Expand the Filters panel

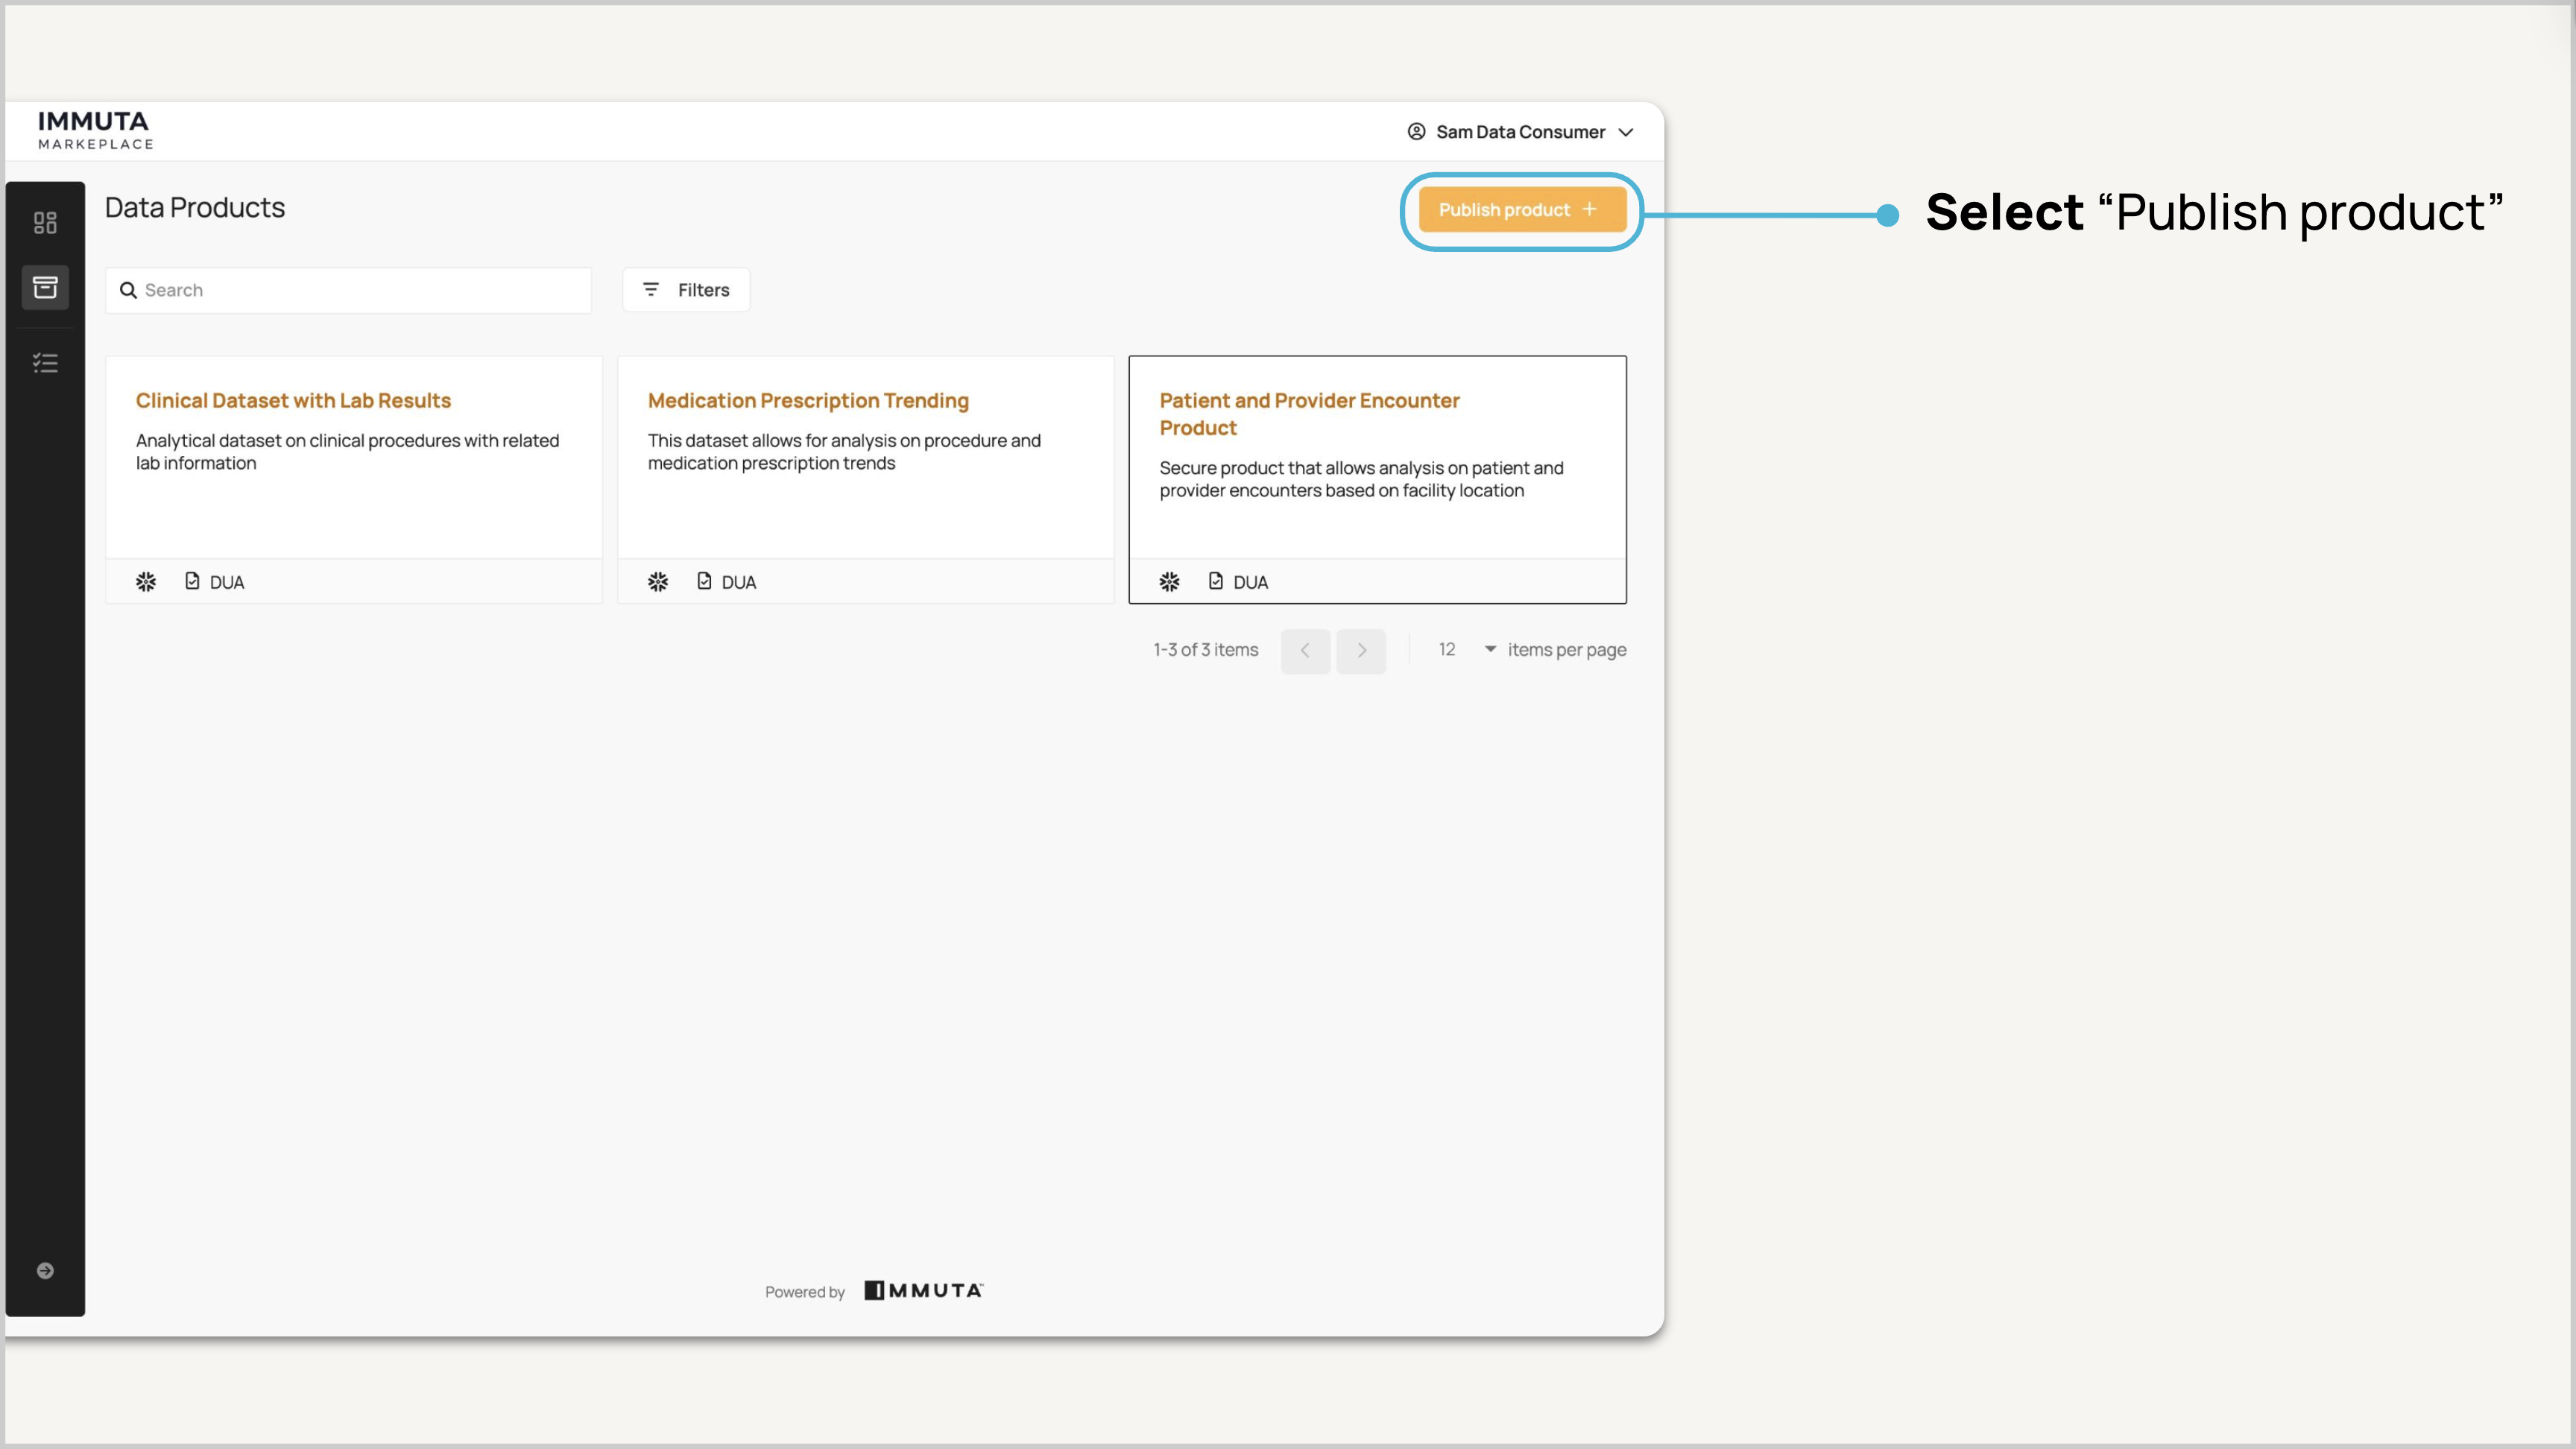[686, 290]
